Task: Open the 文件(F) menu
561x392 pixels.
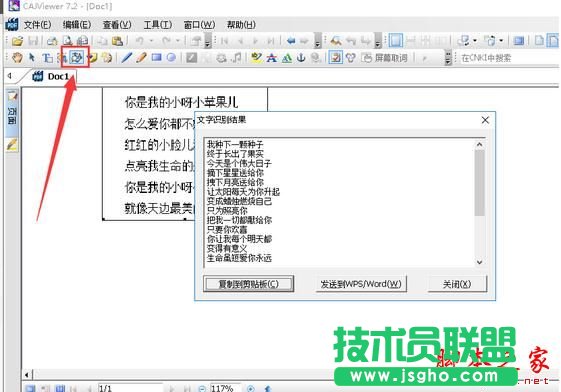Action: 38,25
